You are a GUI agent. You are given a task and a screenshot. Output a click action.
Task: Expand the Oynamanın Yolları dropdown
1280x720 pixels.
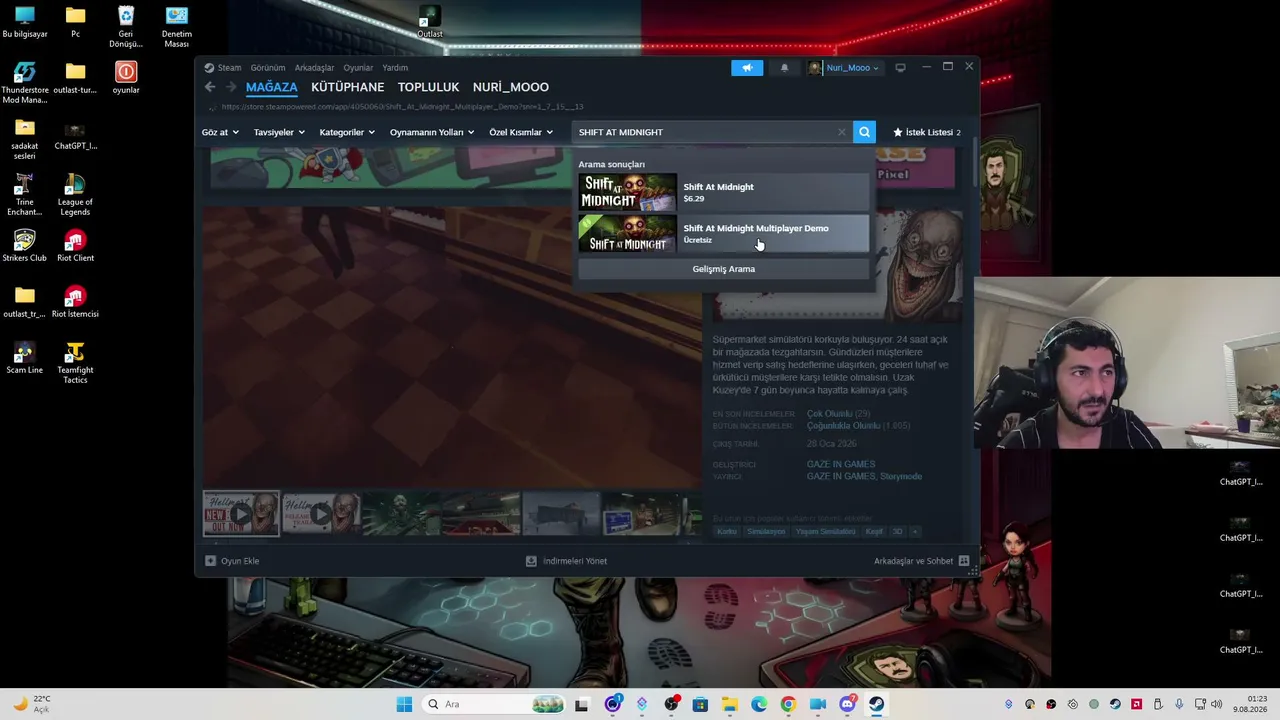[x=432, y=132]
